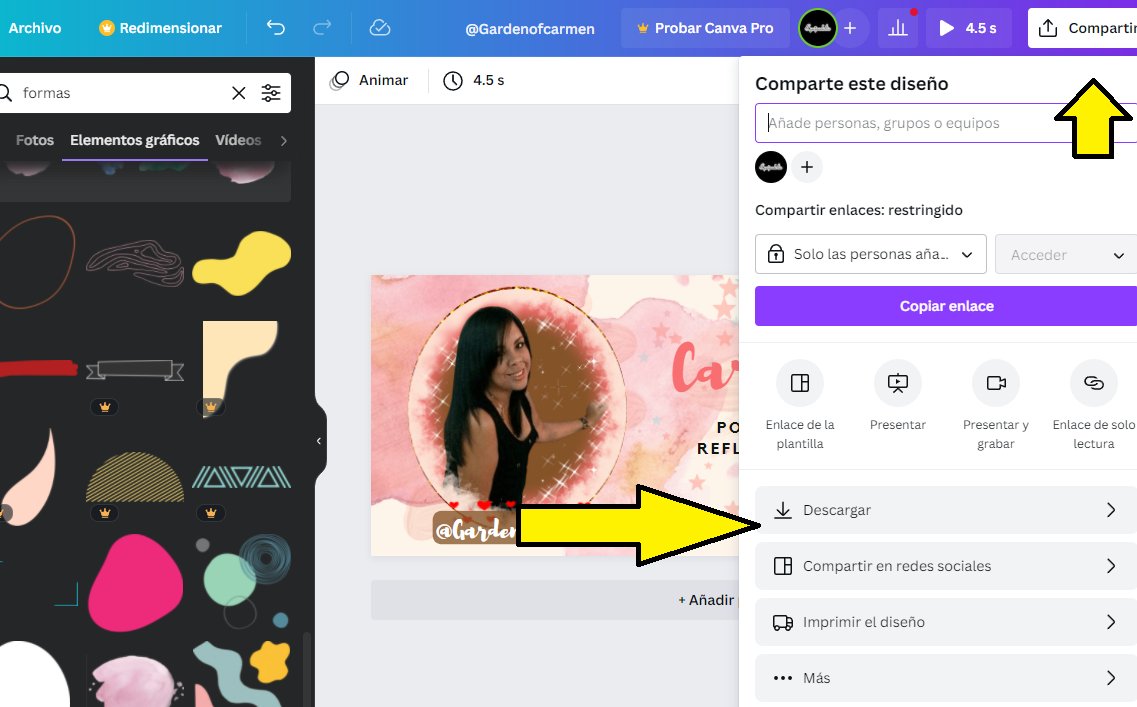Screen dimensions: 1137x707
Task: Open the link access 'Solo las personas' dropdown
Action: click(871, 254)
